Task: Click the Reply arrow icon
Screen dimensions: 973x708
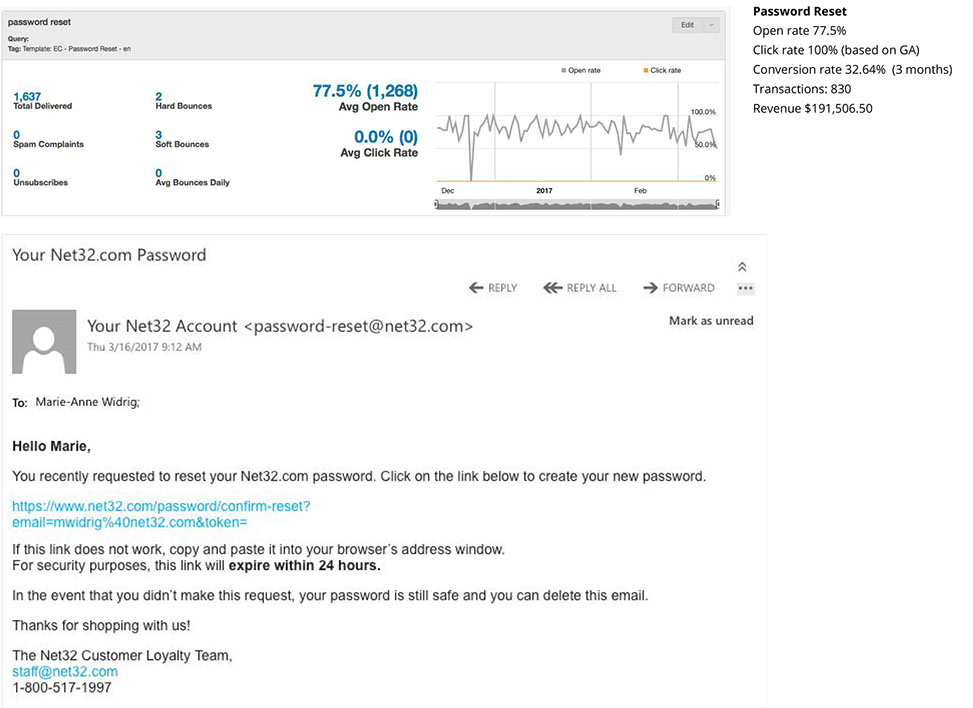Action: (x=476, y=288)
